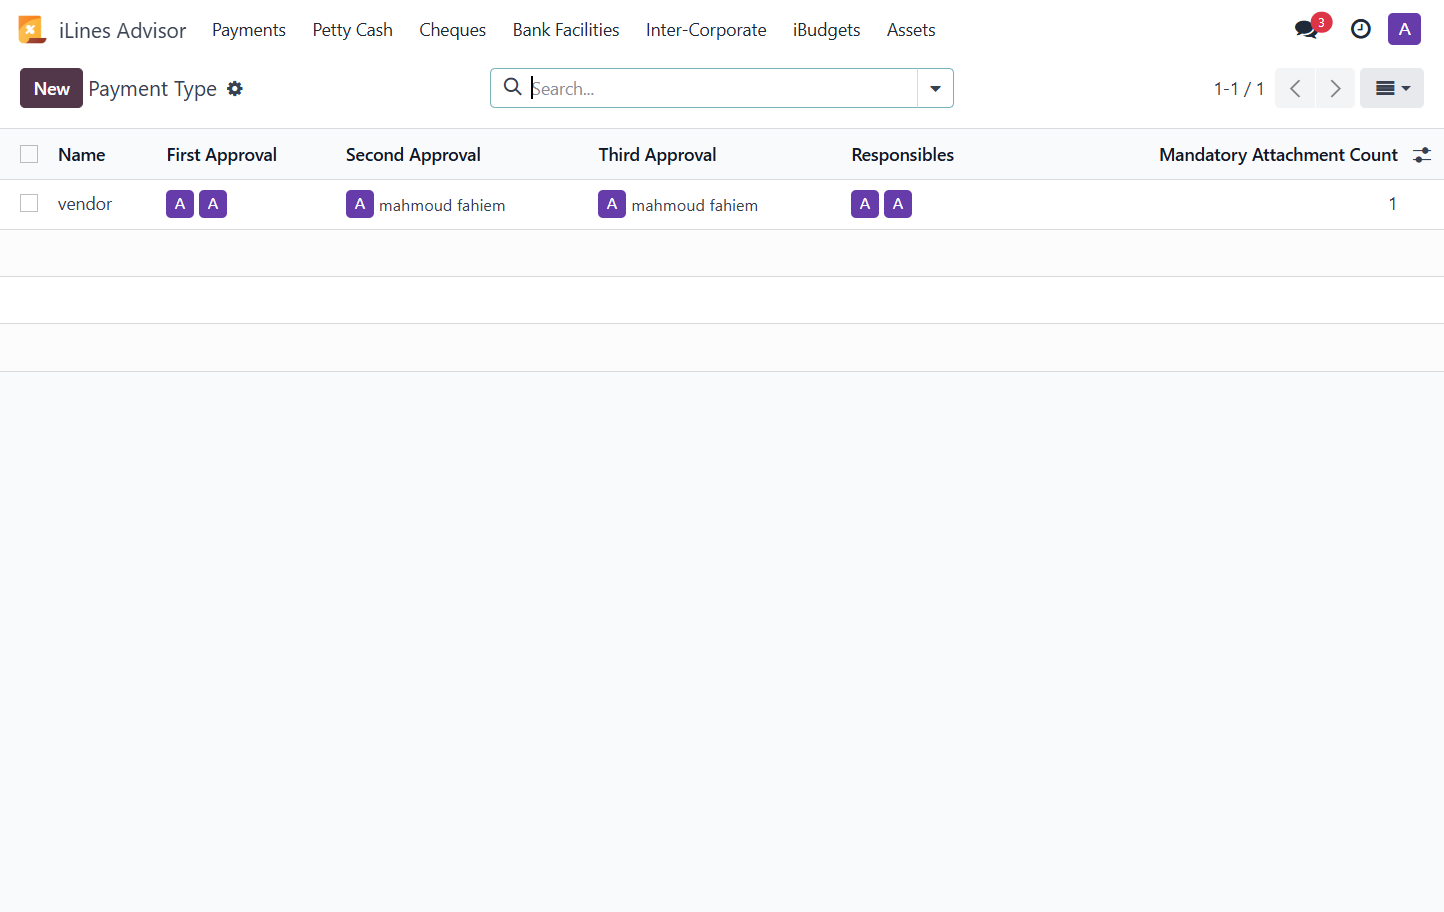Click mahmoud fahiem under Second Approval
This screenshot has height=912, width=1444.
[442, 205]
